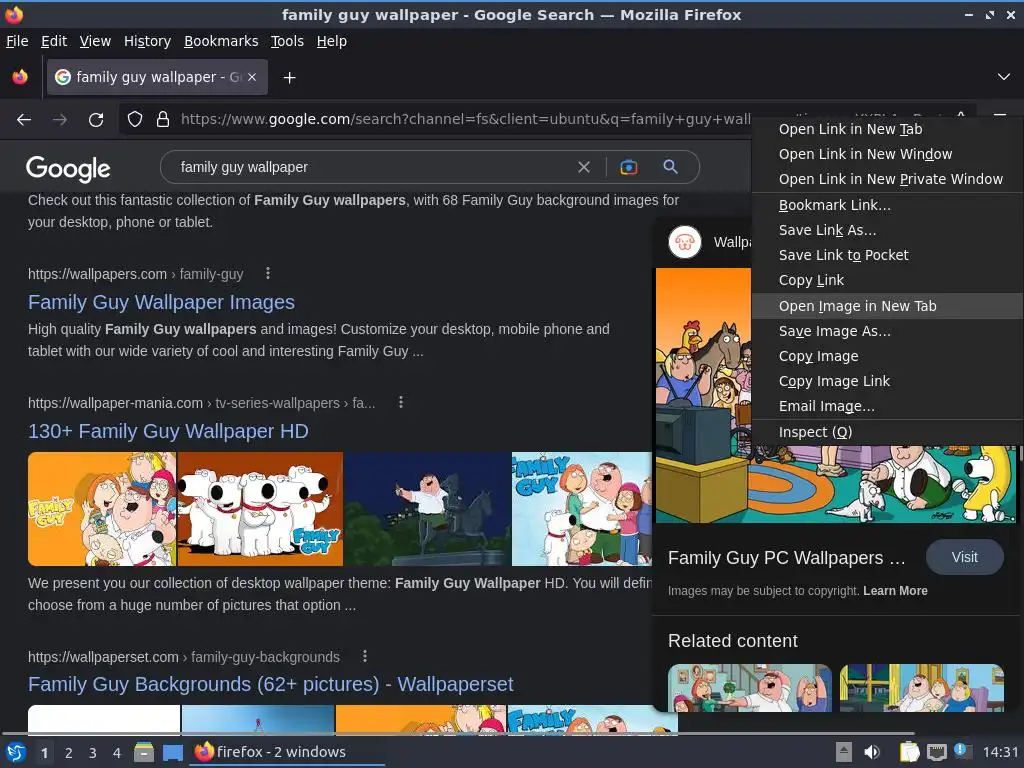1024x768 pixels.
Task: Click the removable media tray icon
Action: coord(844,752)
